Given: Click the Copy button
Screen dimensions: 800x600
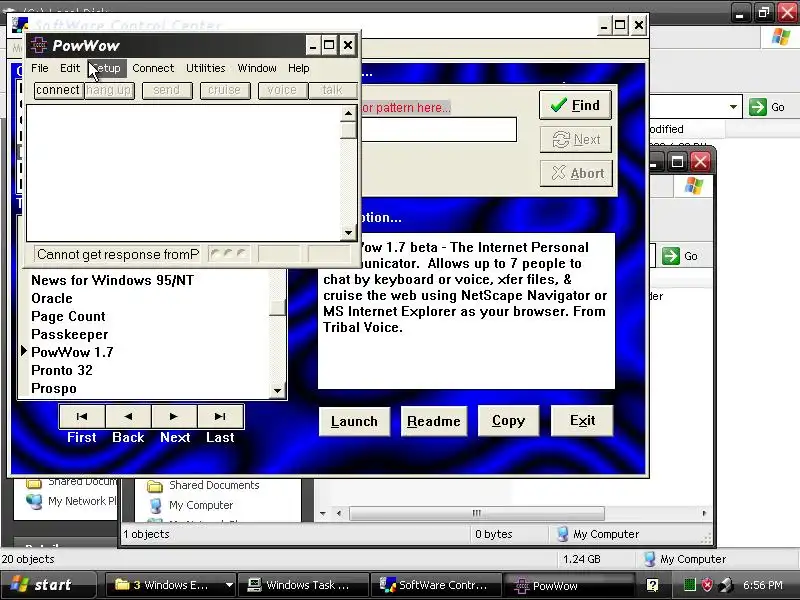Looking at the screenshot, I should point(508,421).
